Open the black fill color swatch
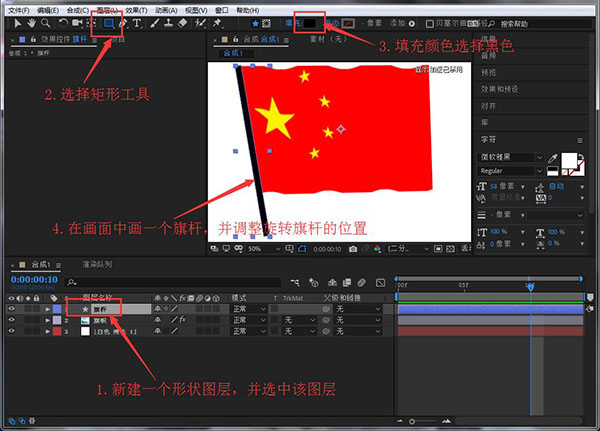The height and width of the screenshot is (431, 600). pos(310,24)
